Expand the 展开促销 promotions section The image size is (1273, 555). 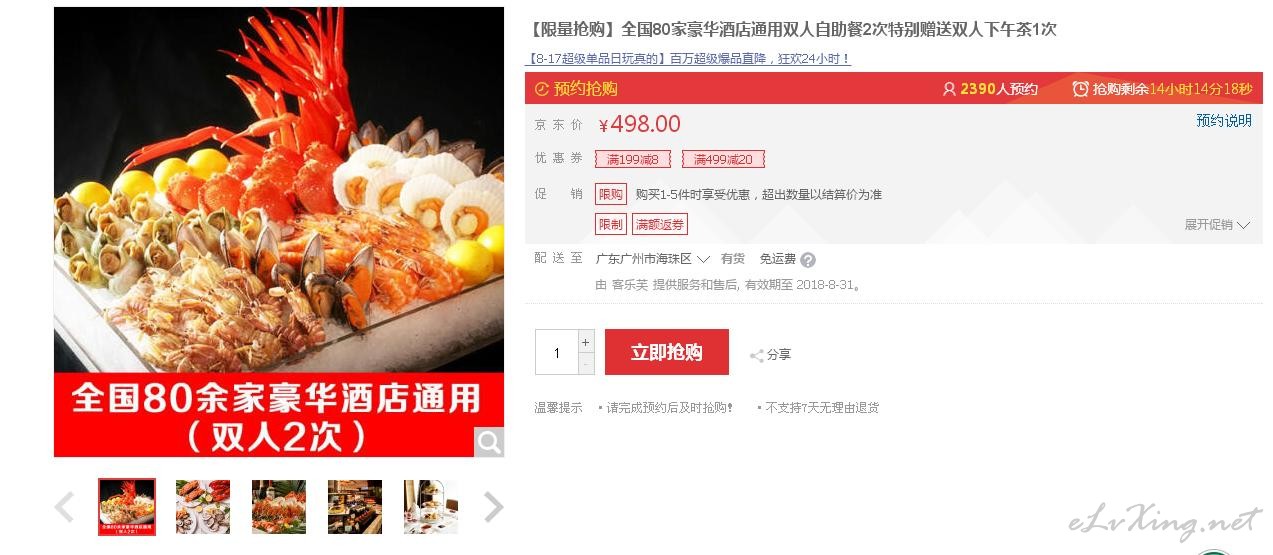coord(1217,225)
